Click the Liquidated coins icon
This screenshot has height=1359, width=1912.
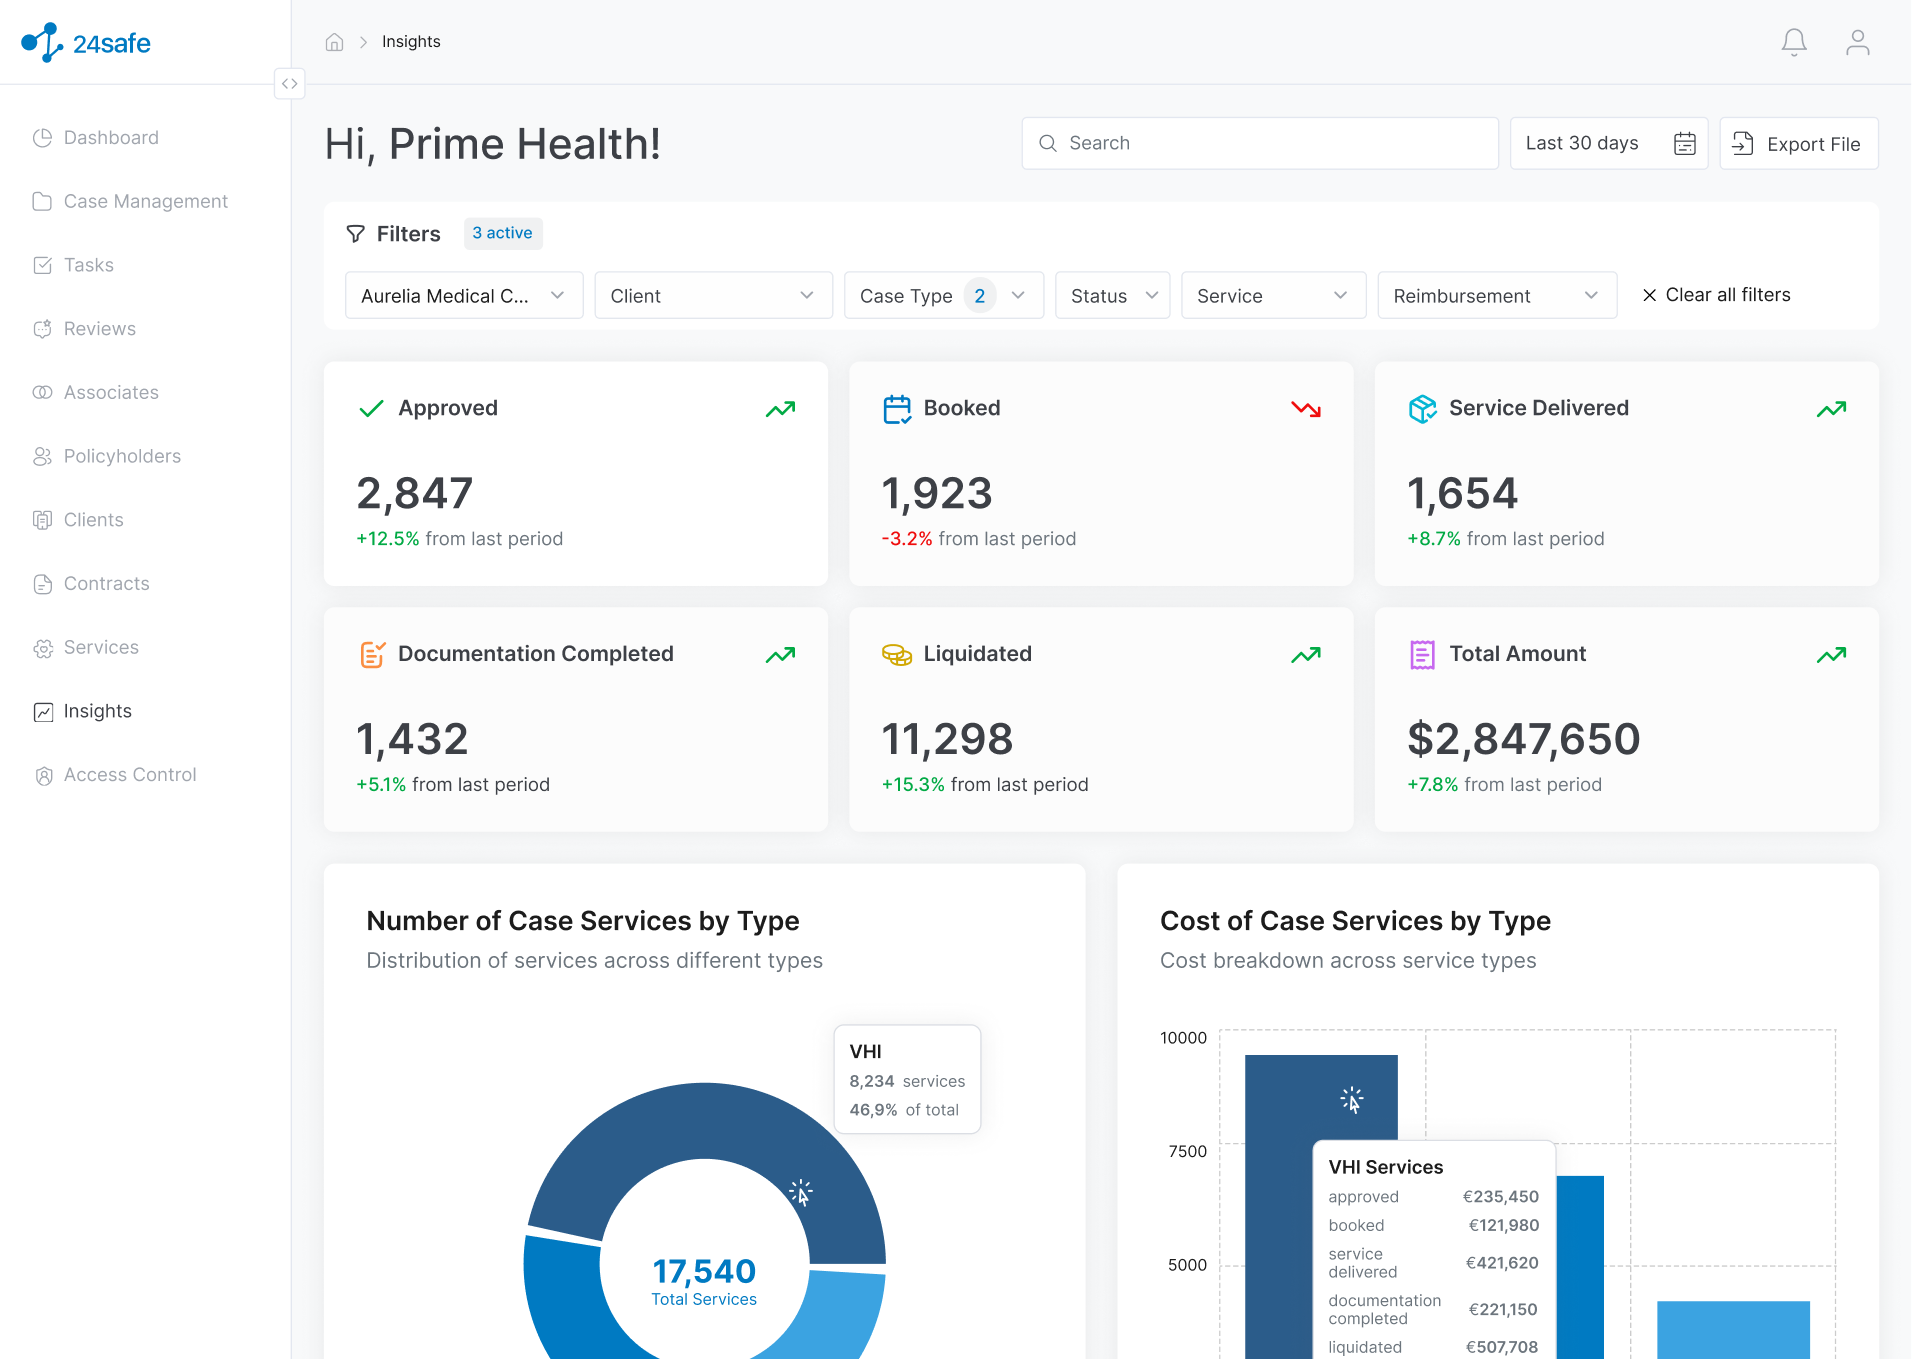pyautogui.click(x=896, y=654)
